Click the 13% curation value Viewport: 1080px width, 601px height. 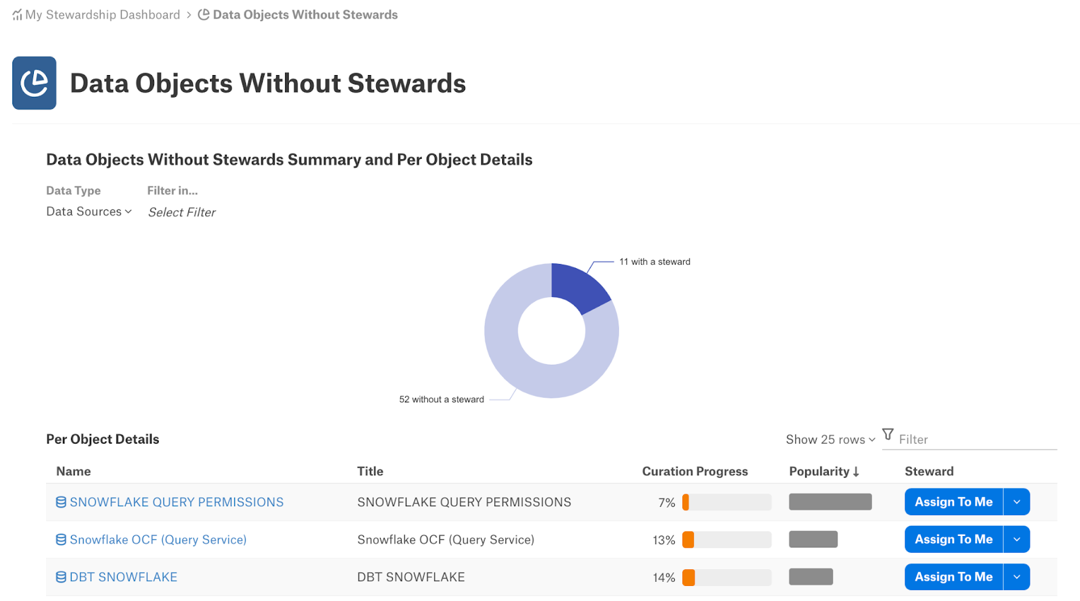pyautogui.click(x=664, y=540)
